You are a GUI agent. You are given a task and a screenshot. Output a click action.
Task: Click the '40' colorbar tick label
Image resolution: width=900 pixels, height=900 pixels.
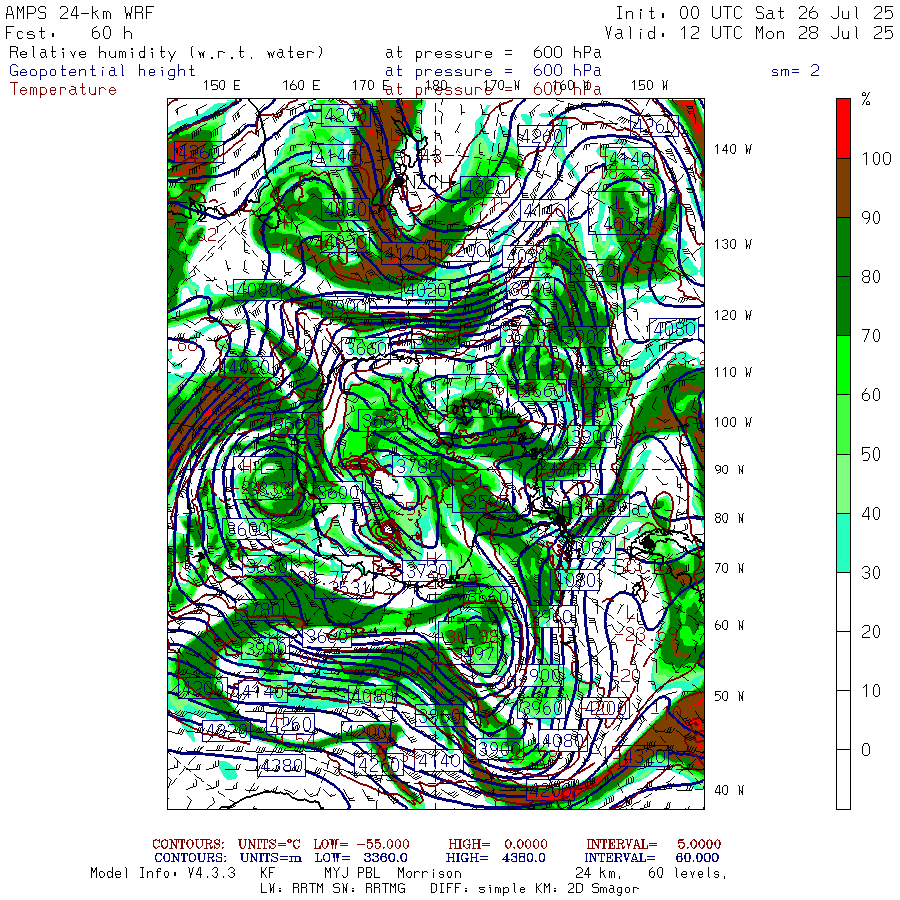click(x=871, y=513)
